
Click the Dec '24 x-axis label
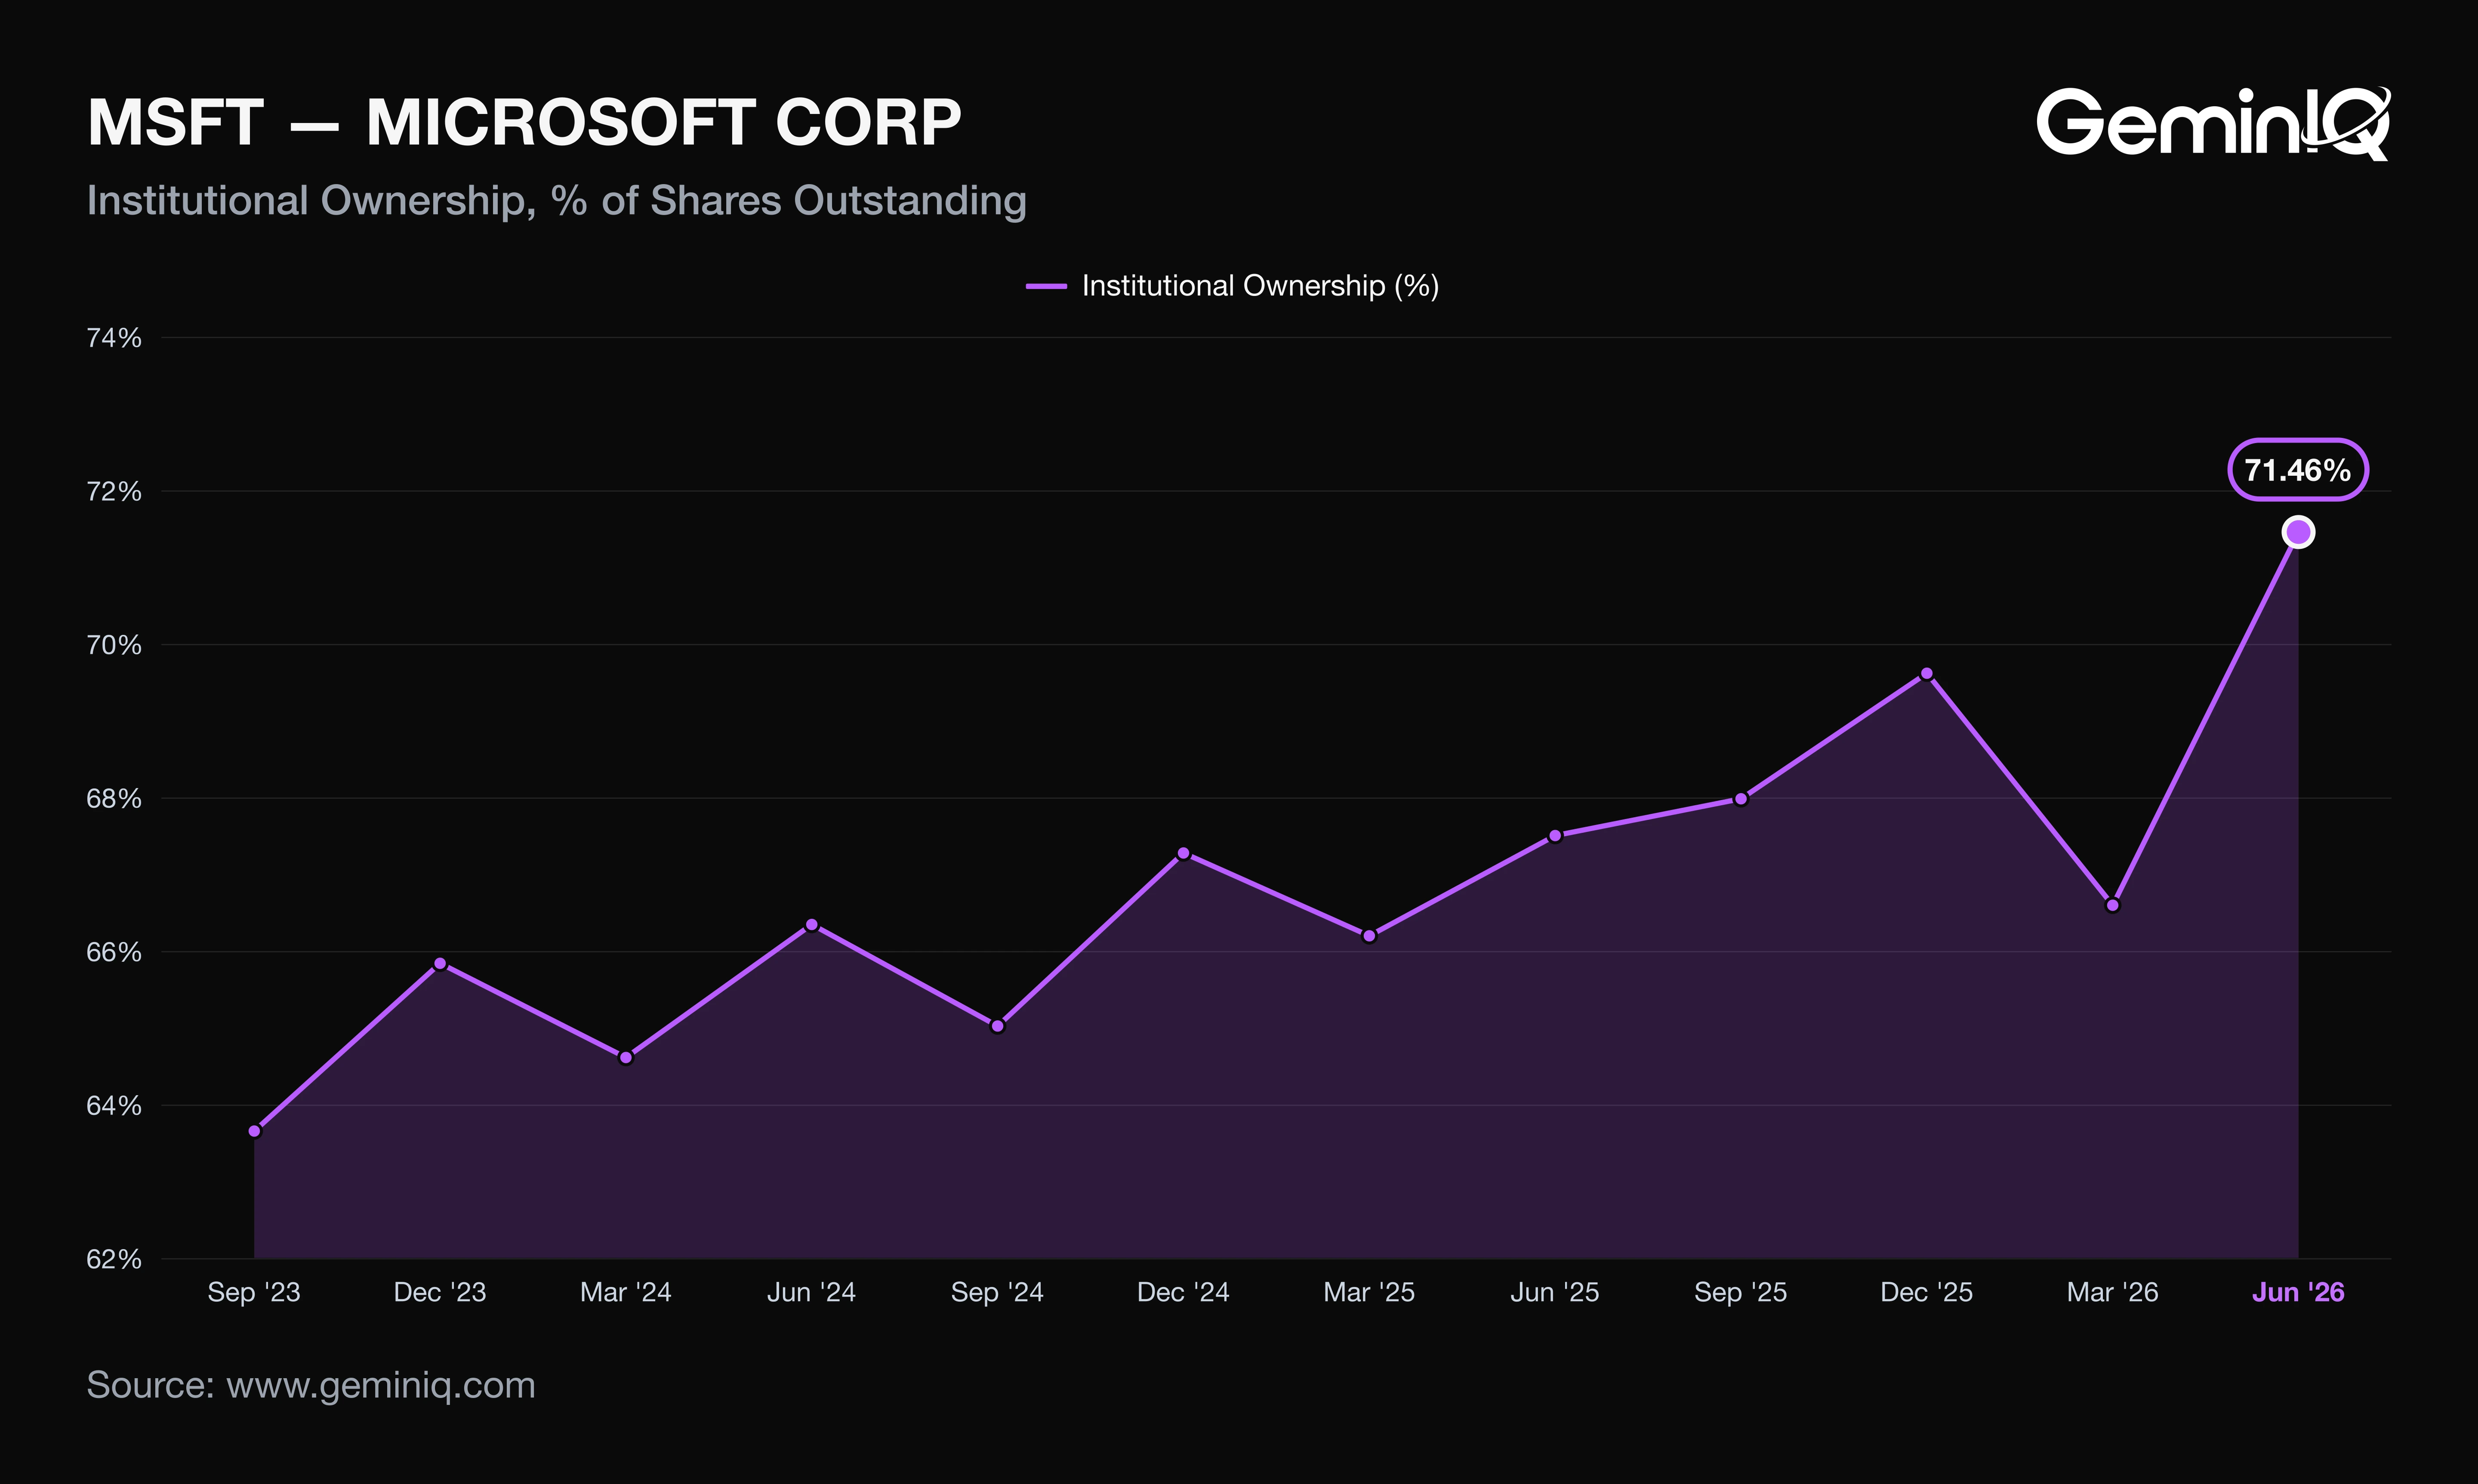1183,1293
